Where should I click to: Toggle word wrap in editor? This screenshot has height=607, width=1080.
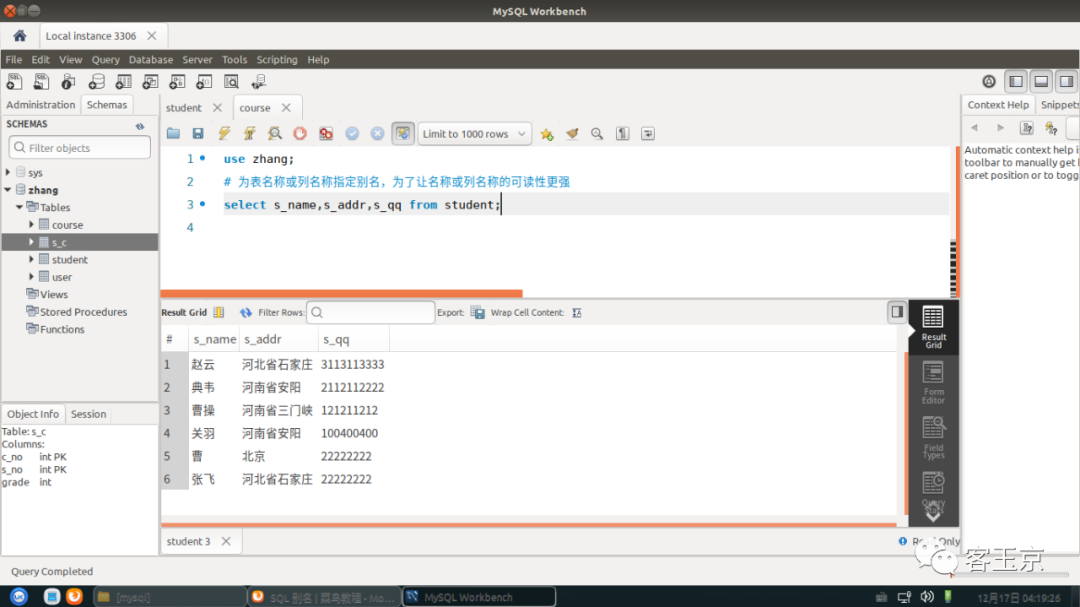tap(648, 134)
